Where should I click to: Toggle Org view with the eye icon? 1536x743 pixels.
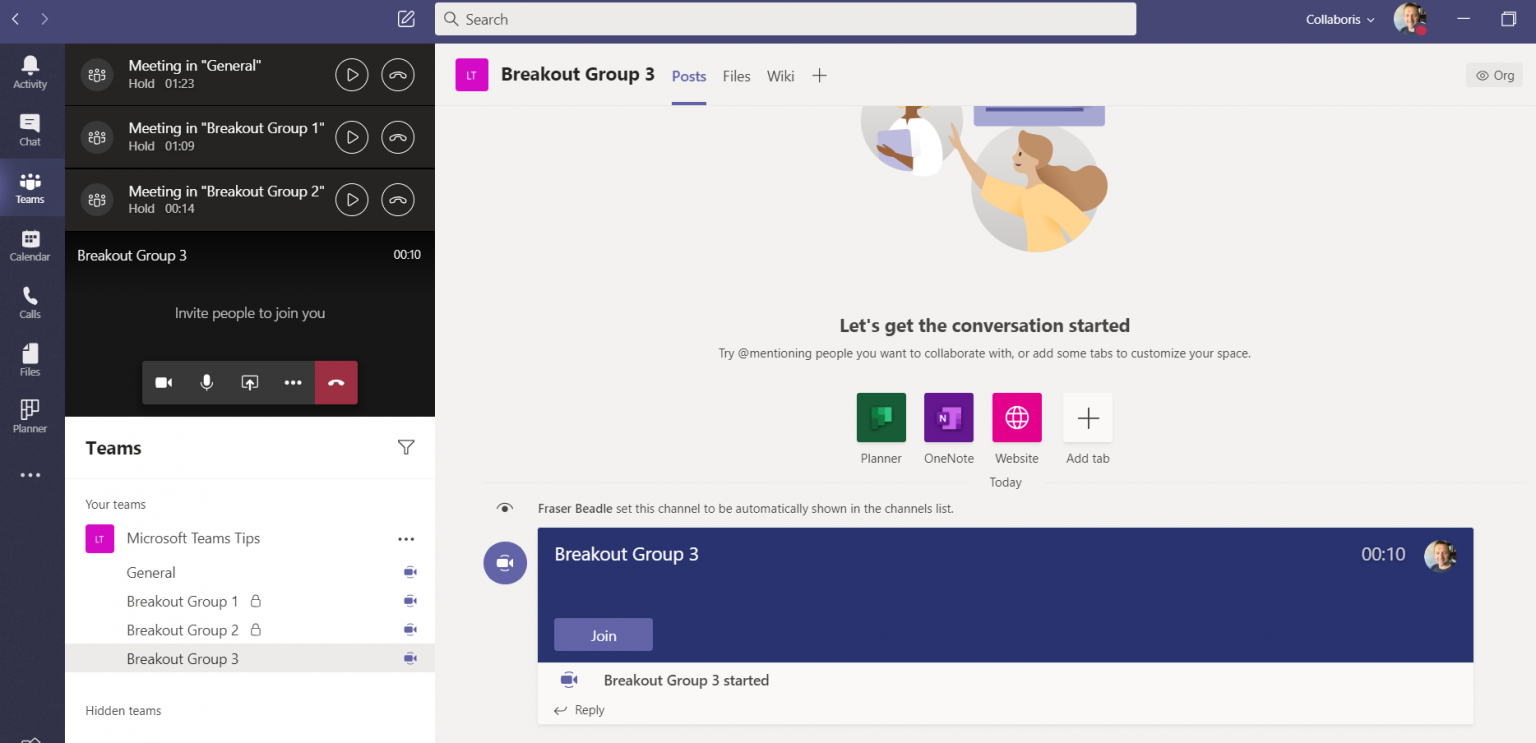[1493, 74]
